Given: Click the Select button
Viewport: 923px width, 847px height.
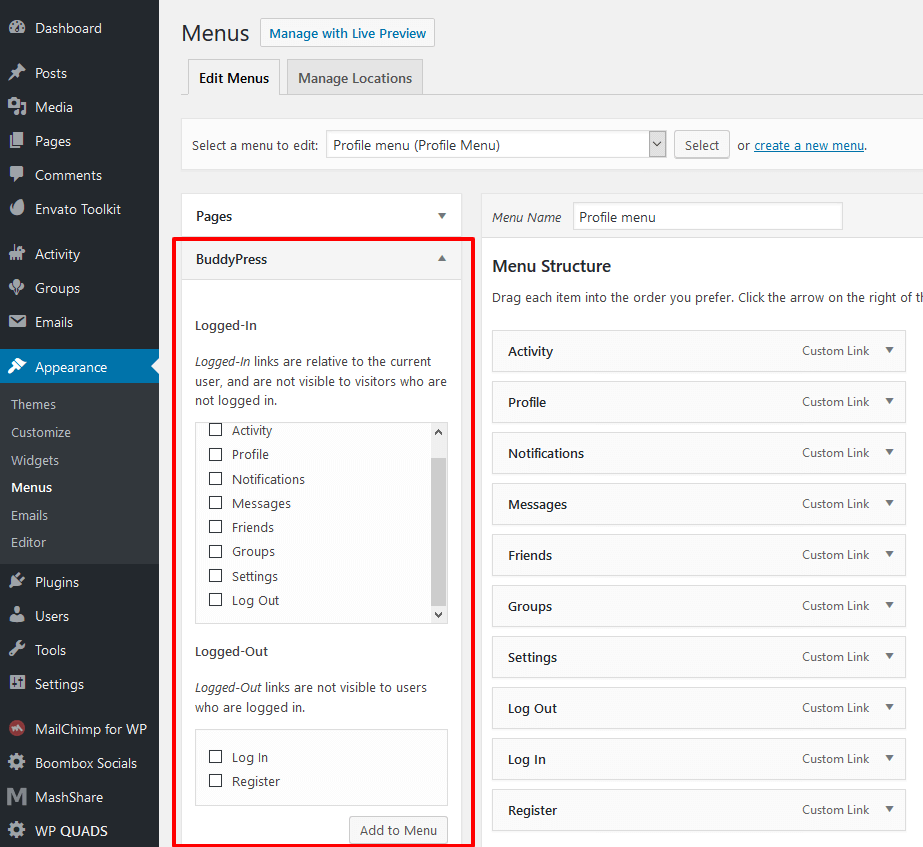Looking at the screenshot, I should (702, 145).
